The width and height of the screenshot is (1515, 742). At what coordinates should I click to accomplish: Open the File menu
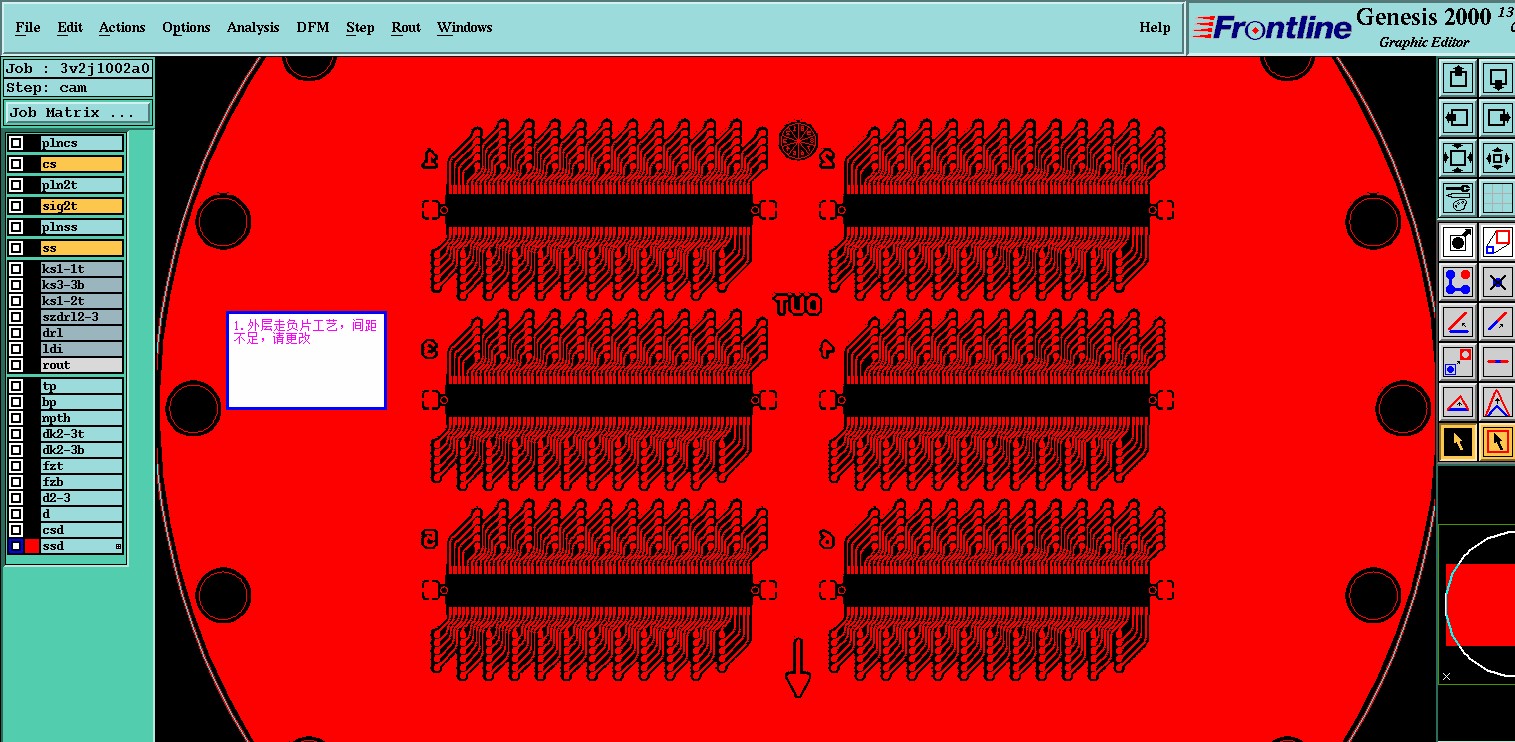[x=28, y=27]
